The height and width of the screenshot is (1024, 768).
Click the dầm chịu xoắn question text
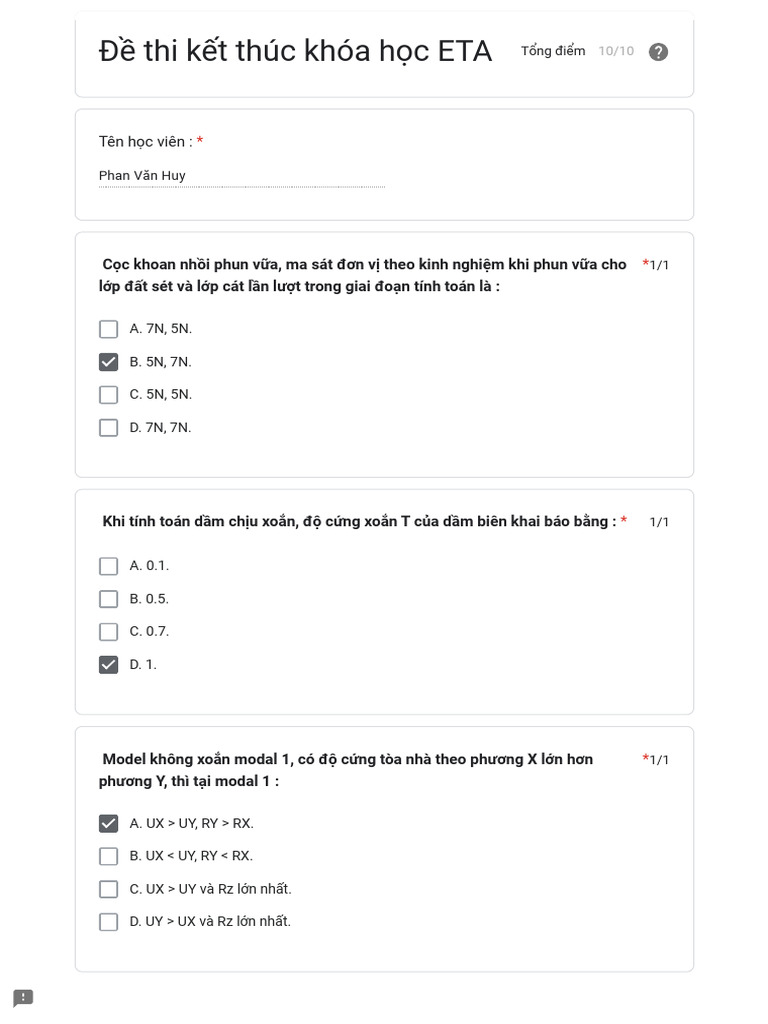(359, 521)
